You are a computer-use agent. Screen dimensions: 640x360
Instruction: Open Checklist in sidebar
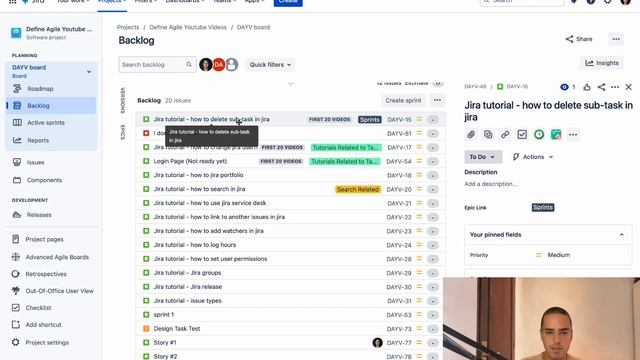[x=38, y=308]
